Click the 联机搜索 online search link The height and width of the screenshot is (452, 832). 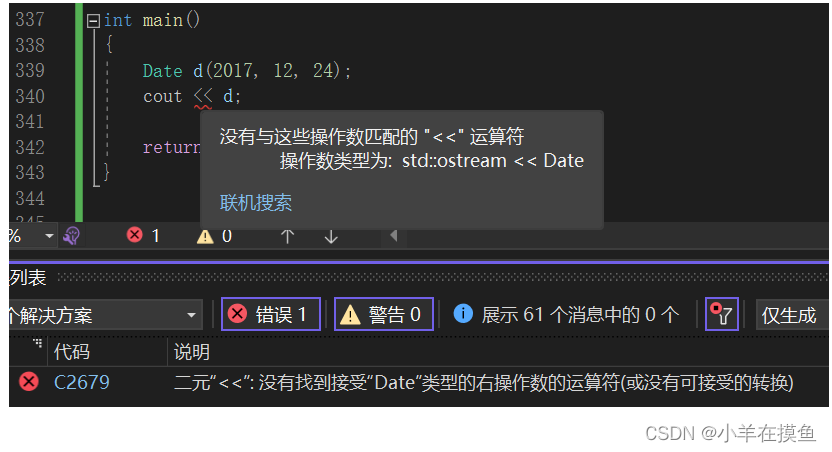pyautogui.click(x=256, y=203)
